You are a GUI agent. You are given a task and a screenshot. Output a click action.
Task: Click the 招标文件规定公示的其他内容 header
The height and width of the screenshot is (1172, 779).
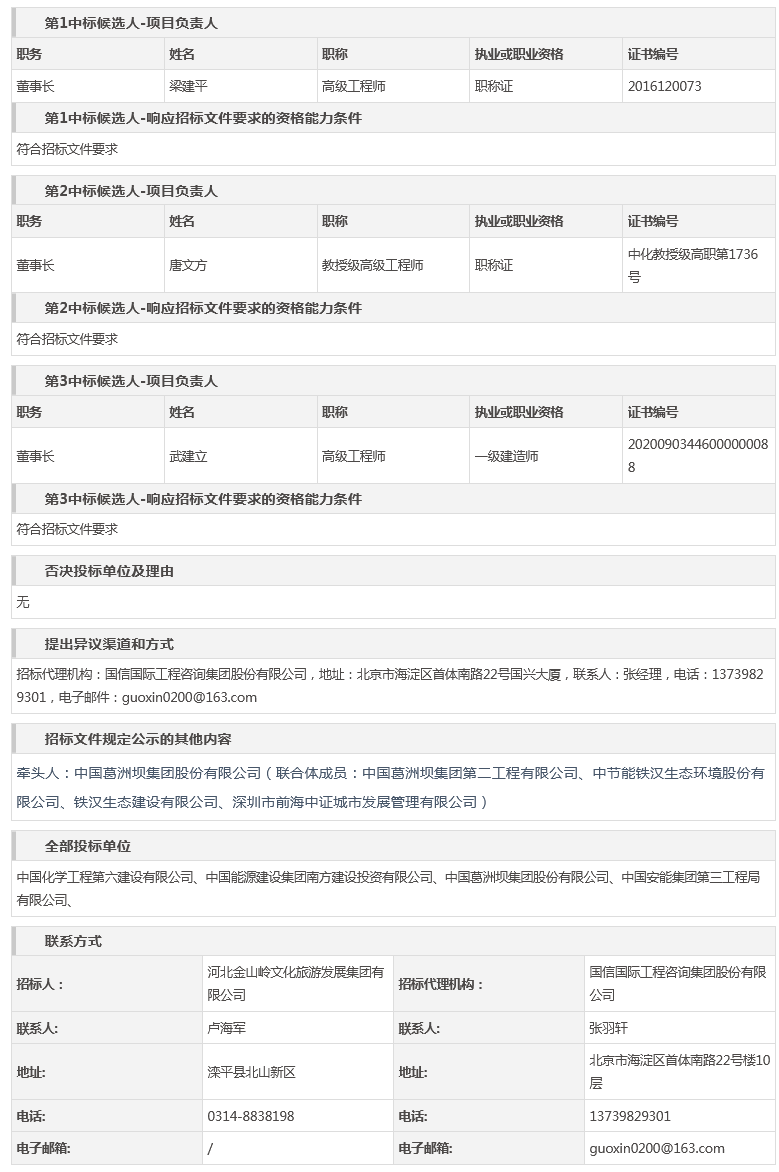click(x=137, y=739)
